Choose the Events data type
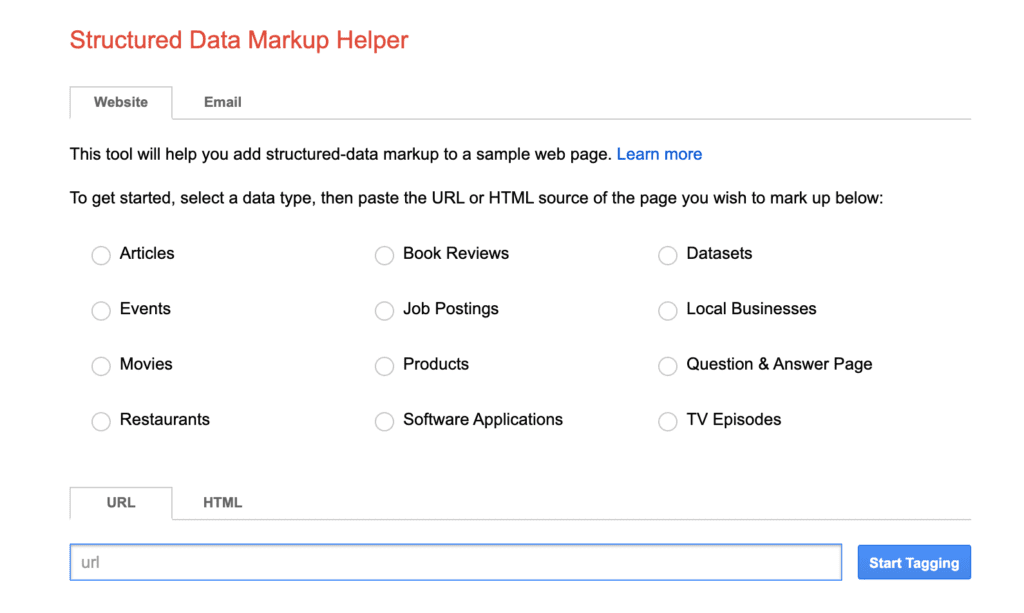1024x613 pixels. click(x=101, y=311)
